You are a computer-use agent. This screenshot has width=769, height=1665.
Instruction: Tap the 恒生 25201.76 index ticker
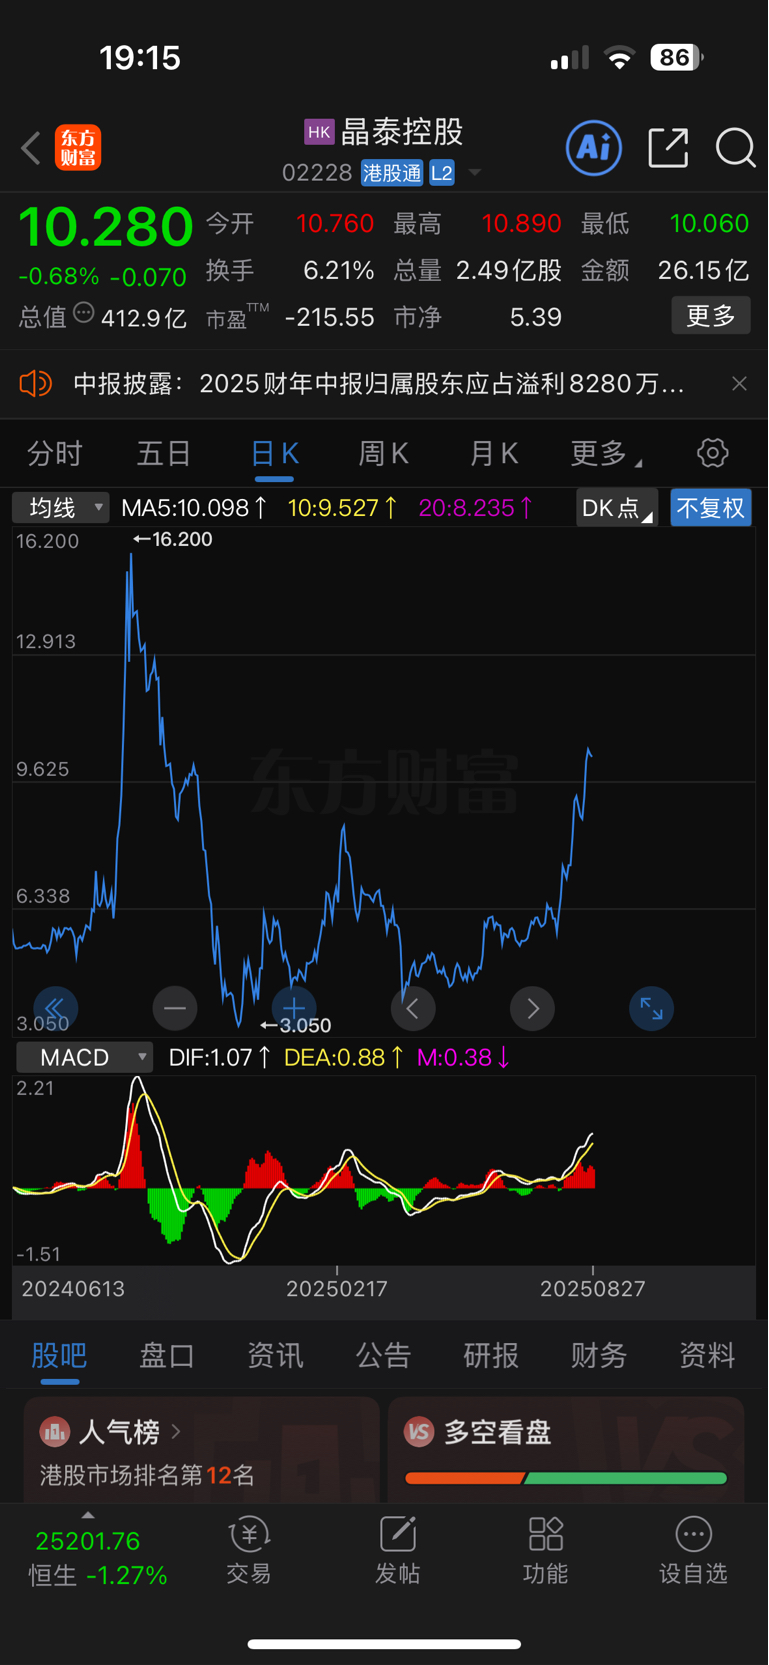[x=98, y=1557]
